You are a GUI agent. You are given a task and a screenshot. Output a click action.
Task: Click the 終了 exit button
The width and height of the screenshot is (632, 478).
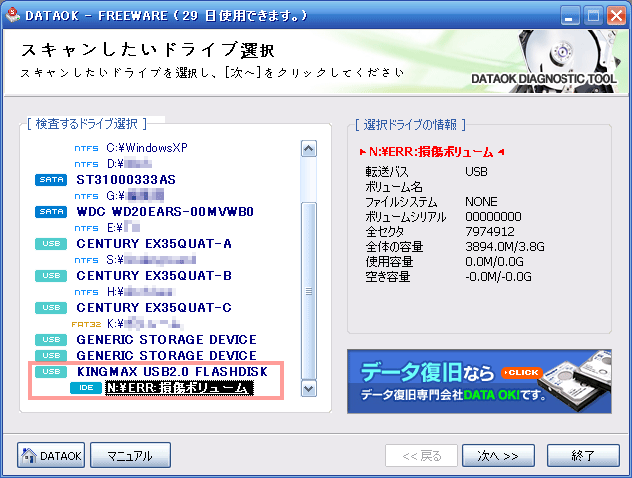pos(583,456)
